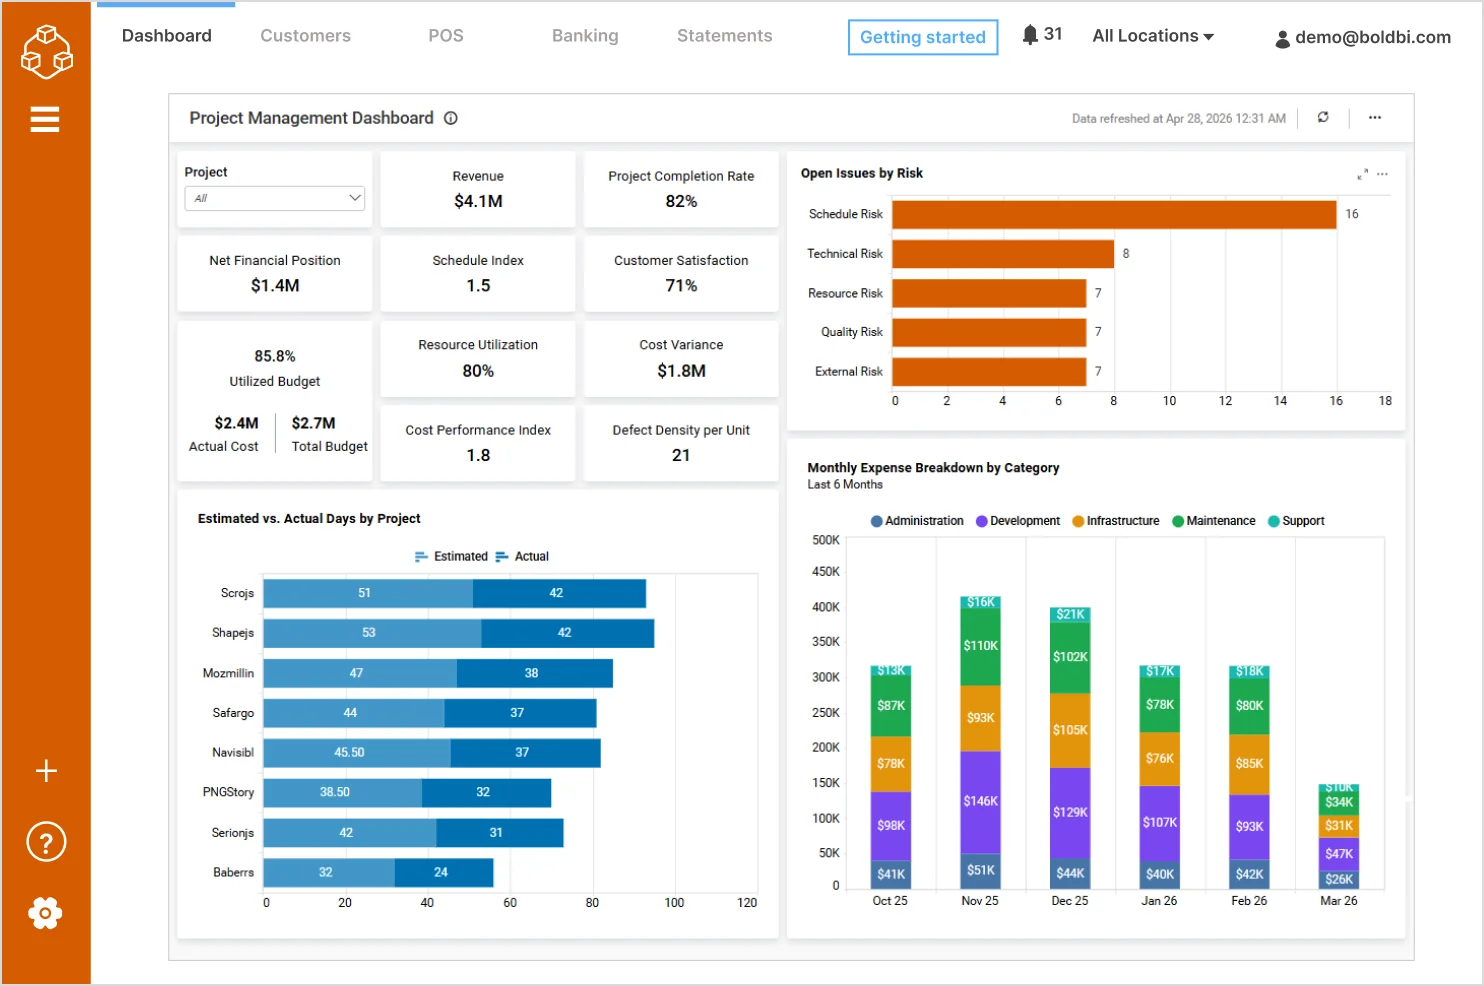Click the info icon next to the dashboard title
Image resolution: width=1484 pixels, height=986 pixels.
point(451,118)
